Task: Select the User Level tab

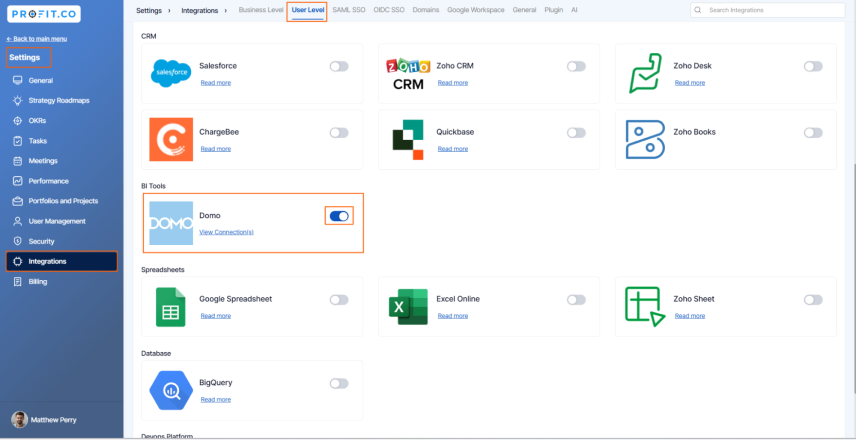Action: (x=307, y=10)
